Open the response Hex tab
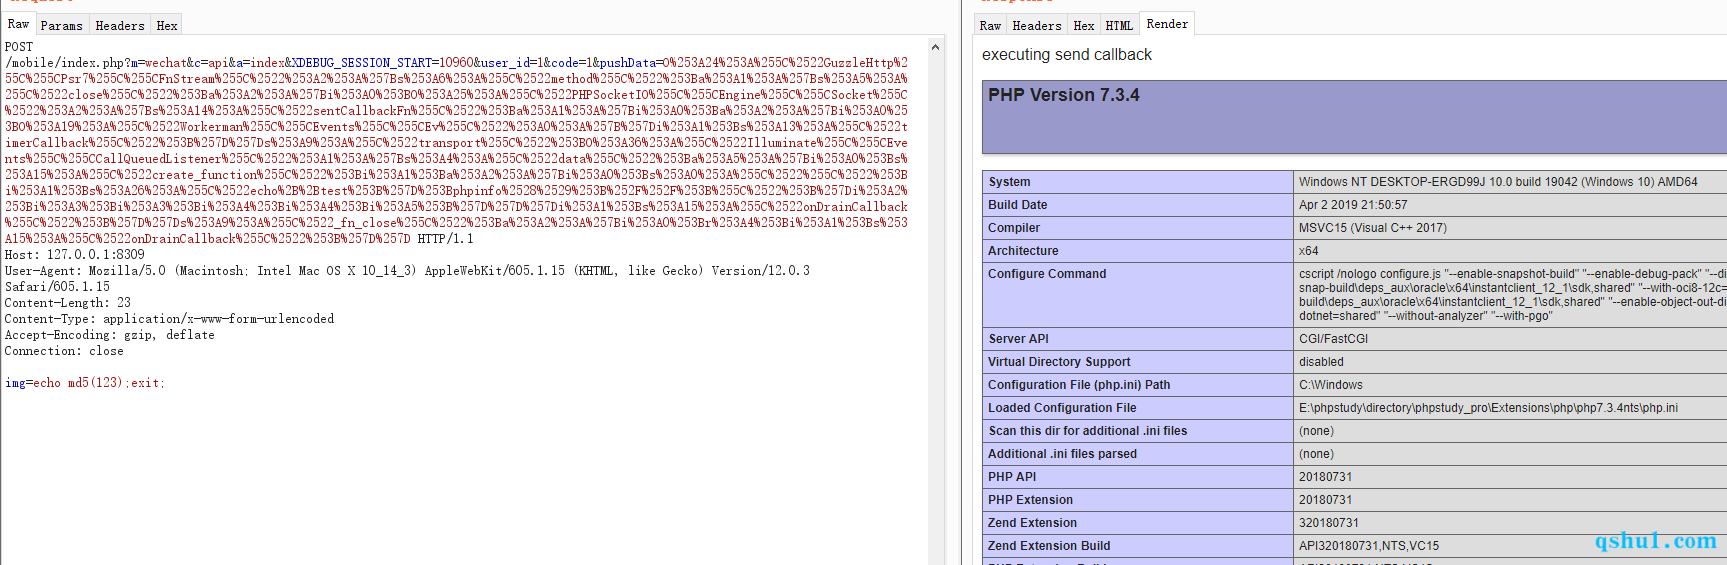 click(1084, 25)
